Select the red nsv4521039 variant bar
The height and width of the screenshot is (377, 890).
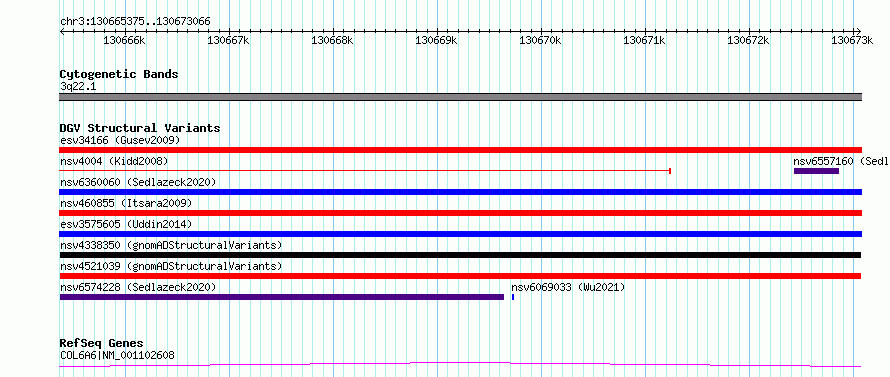(x=460, y=276)
